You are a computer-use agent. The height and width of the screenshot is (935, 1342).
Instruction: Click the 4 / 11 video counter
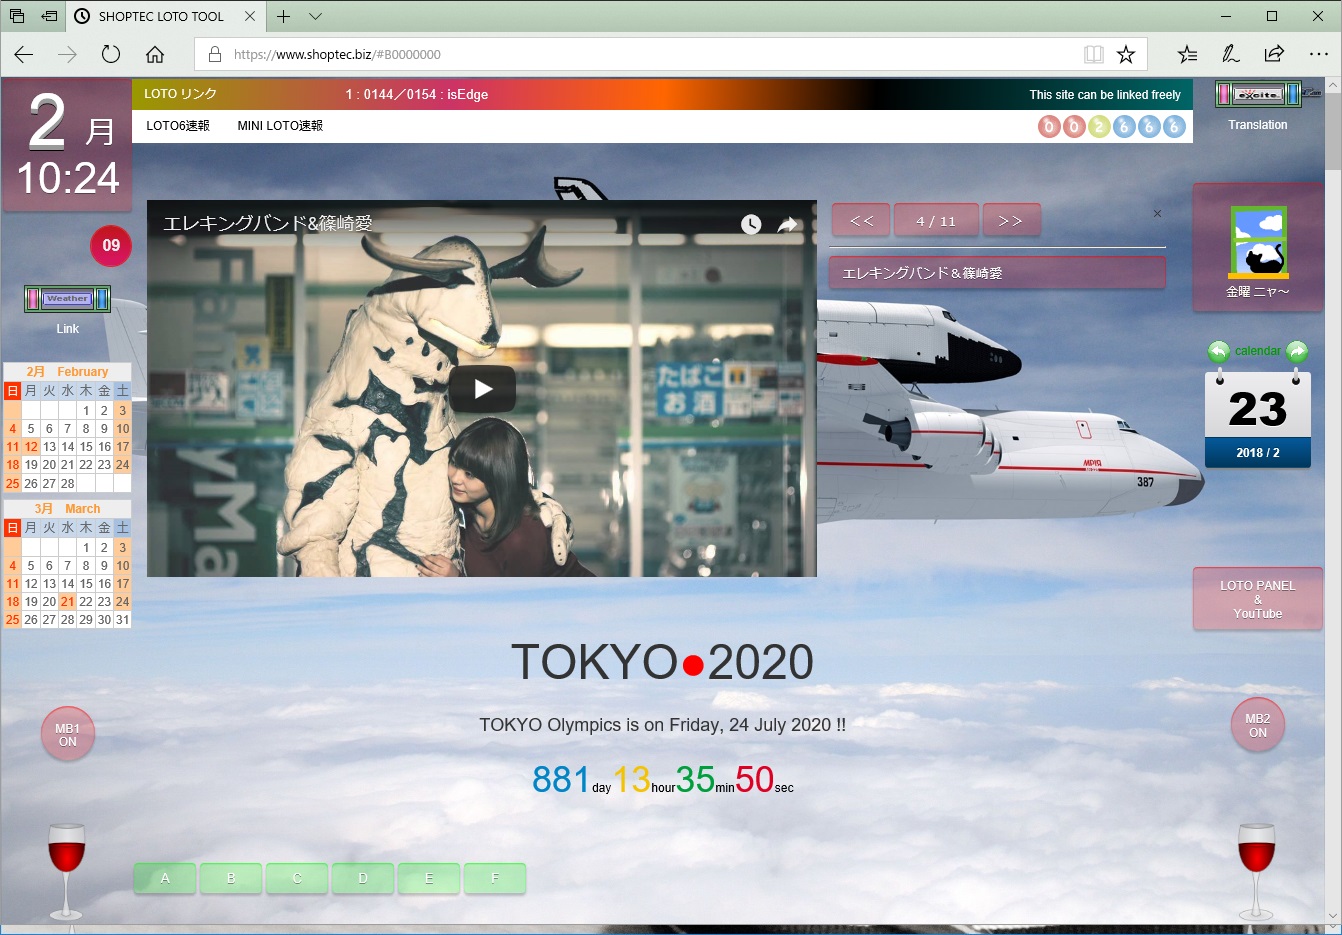936,220
